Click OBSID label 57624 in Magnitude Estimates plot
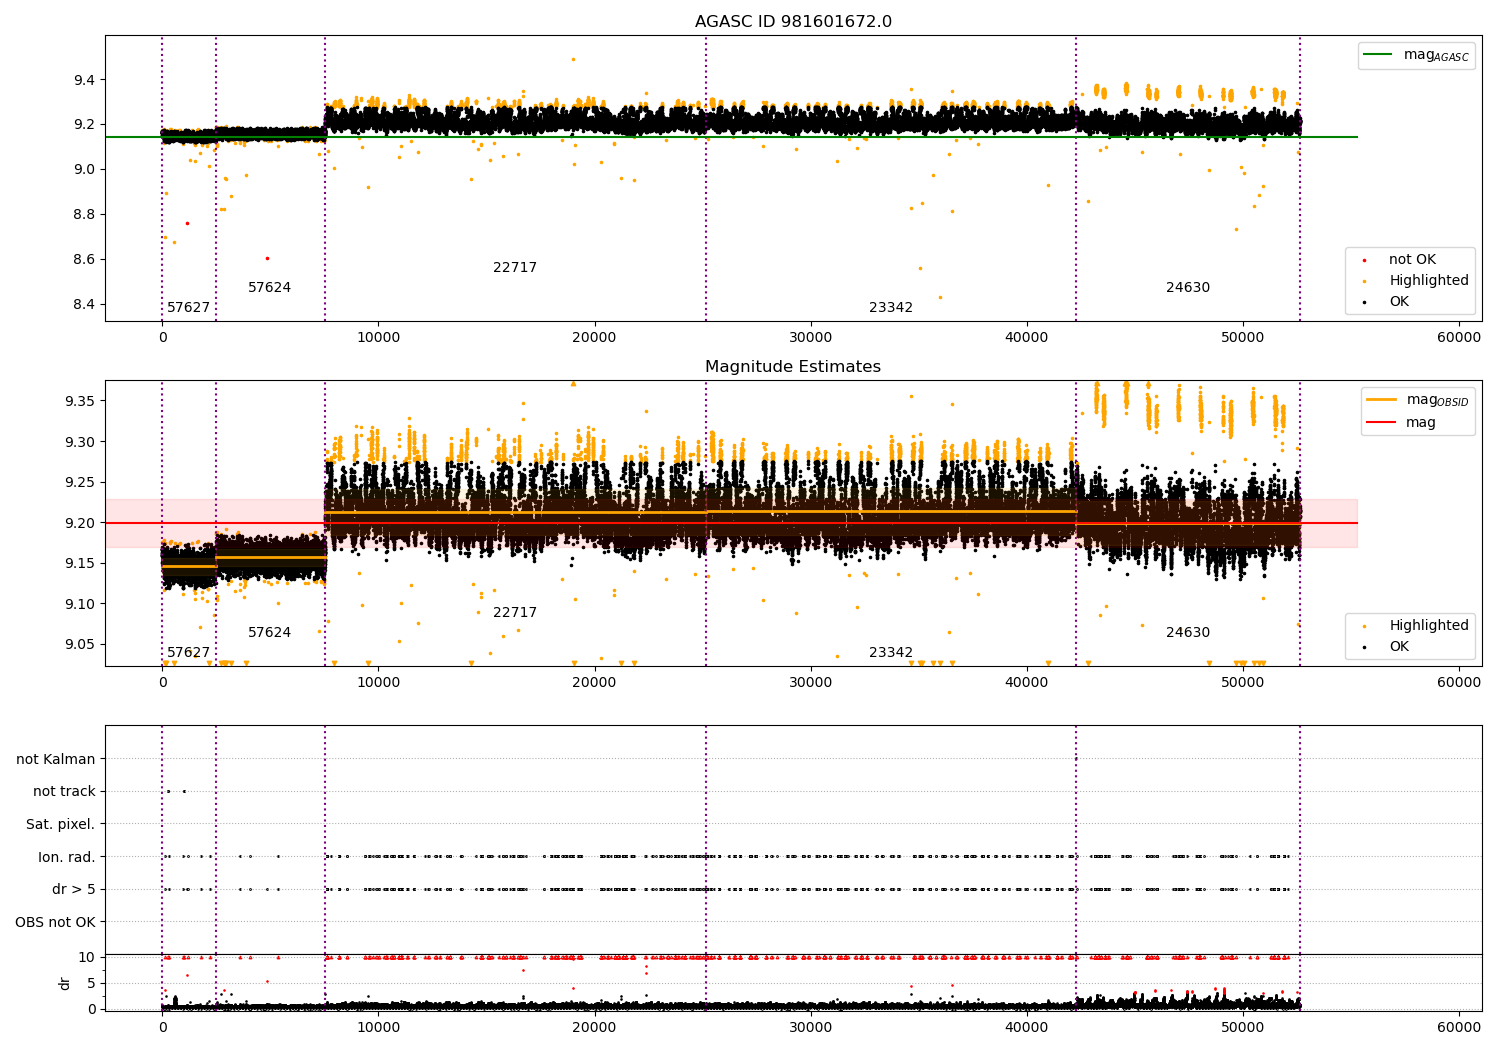 (x=270, y=633)
